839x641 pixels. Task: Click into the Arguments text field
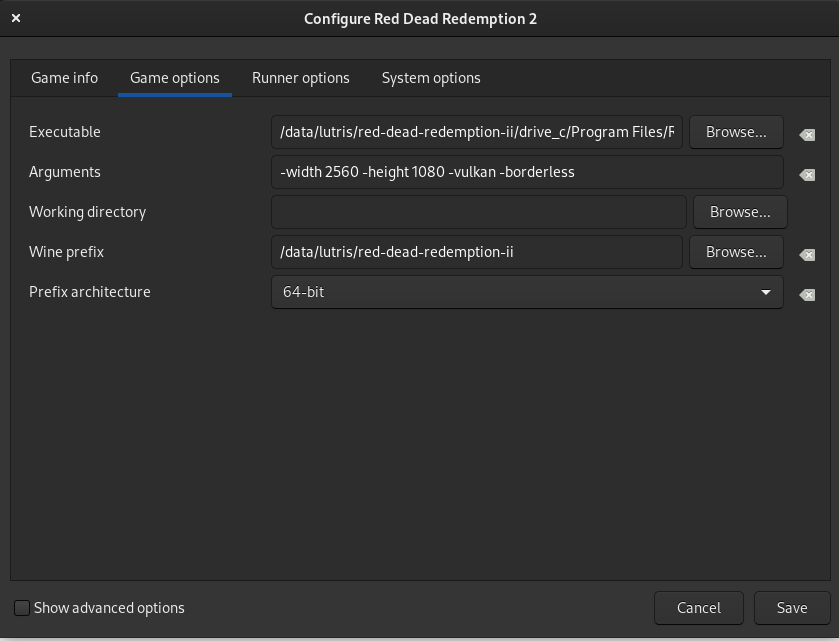(527, 172)
